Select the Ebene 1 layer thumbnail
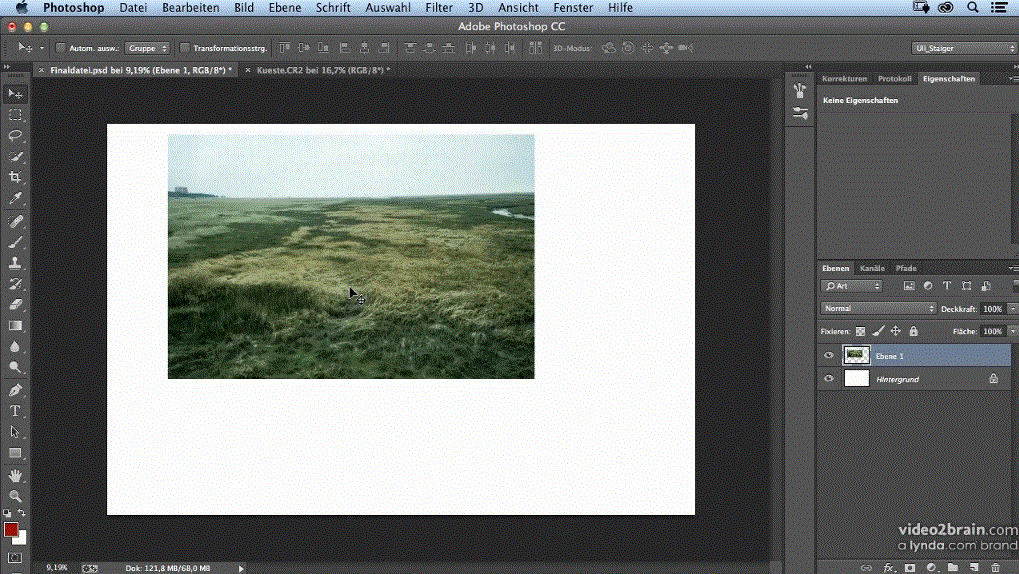Viewport: 1019px width, 574px height. [x=857, y=355]
